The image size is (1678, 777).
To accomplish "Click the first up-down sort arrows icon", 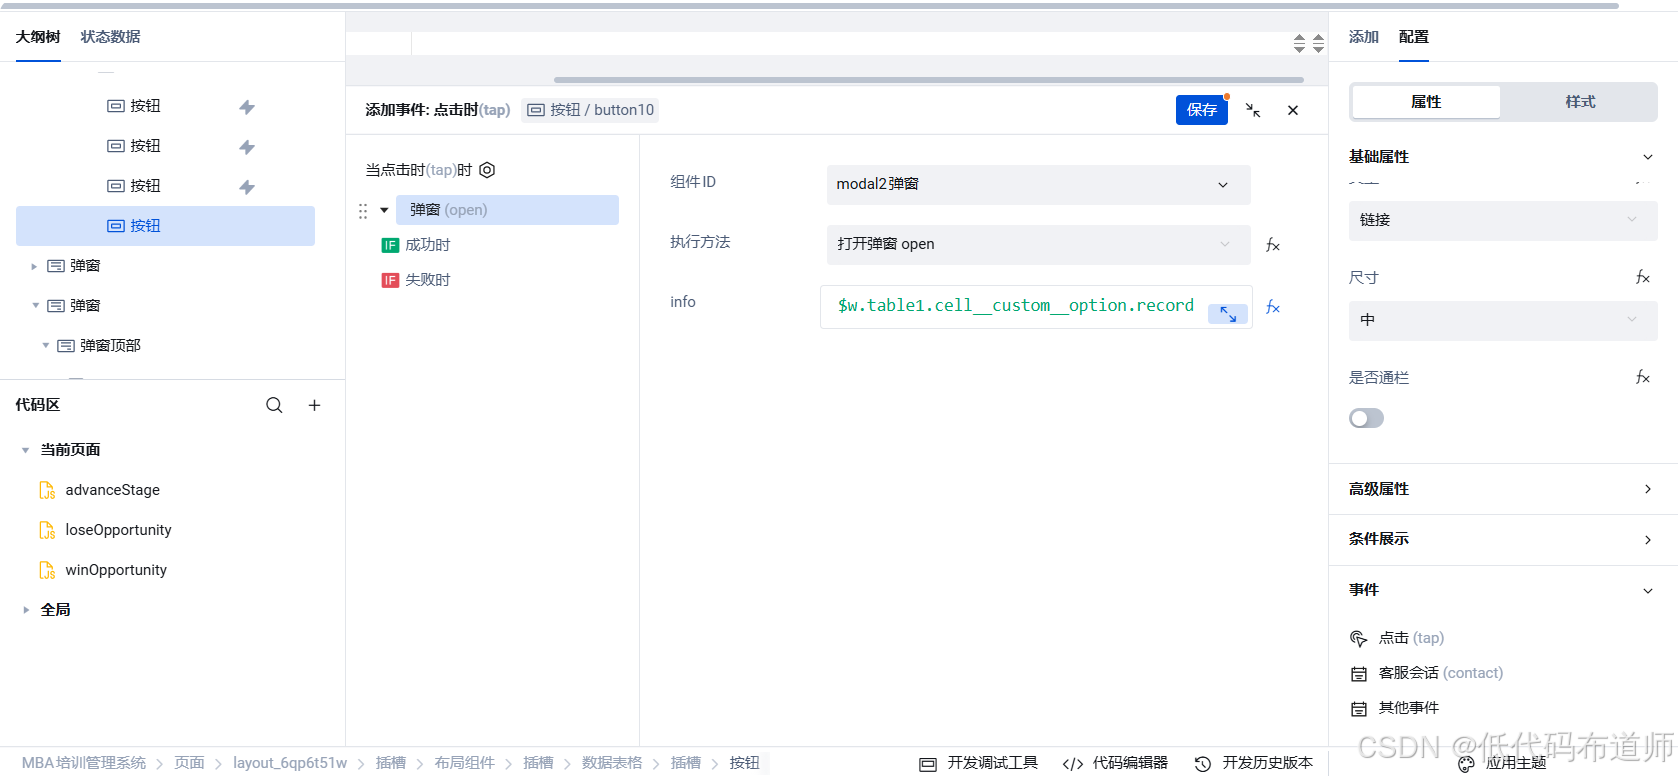I will click(x=1299, y=43).
